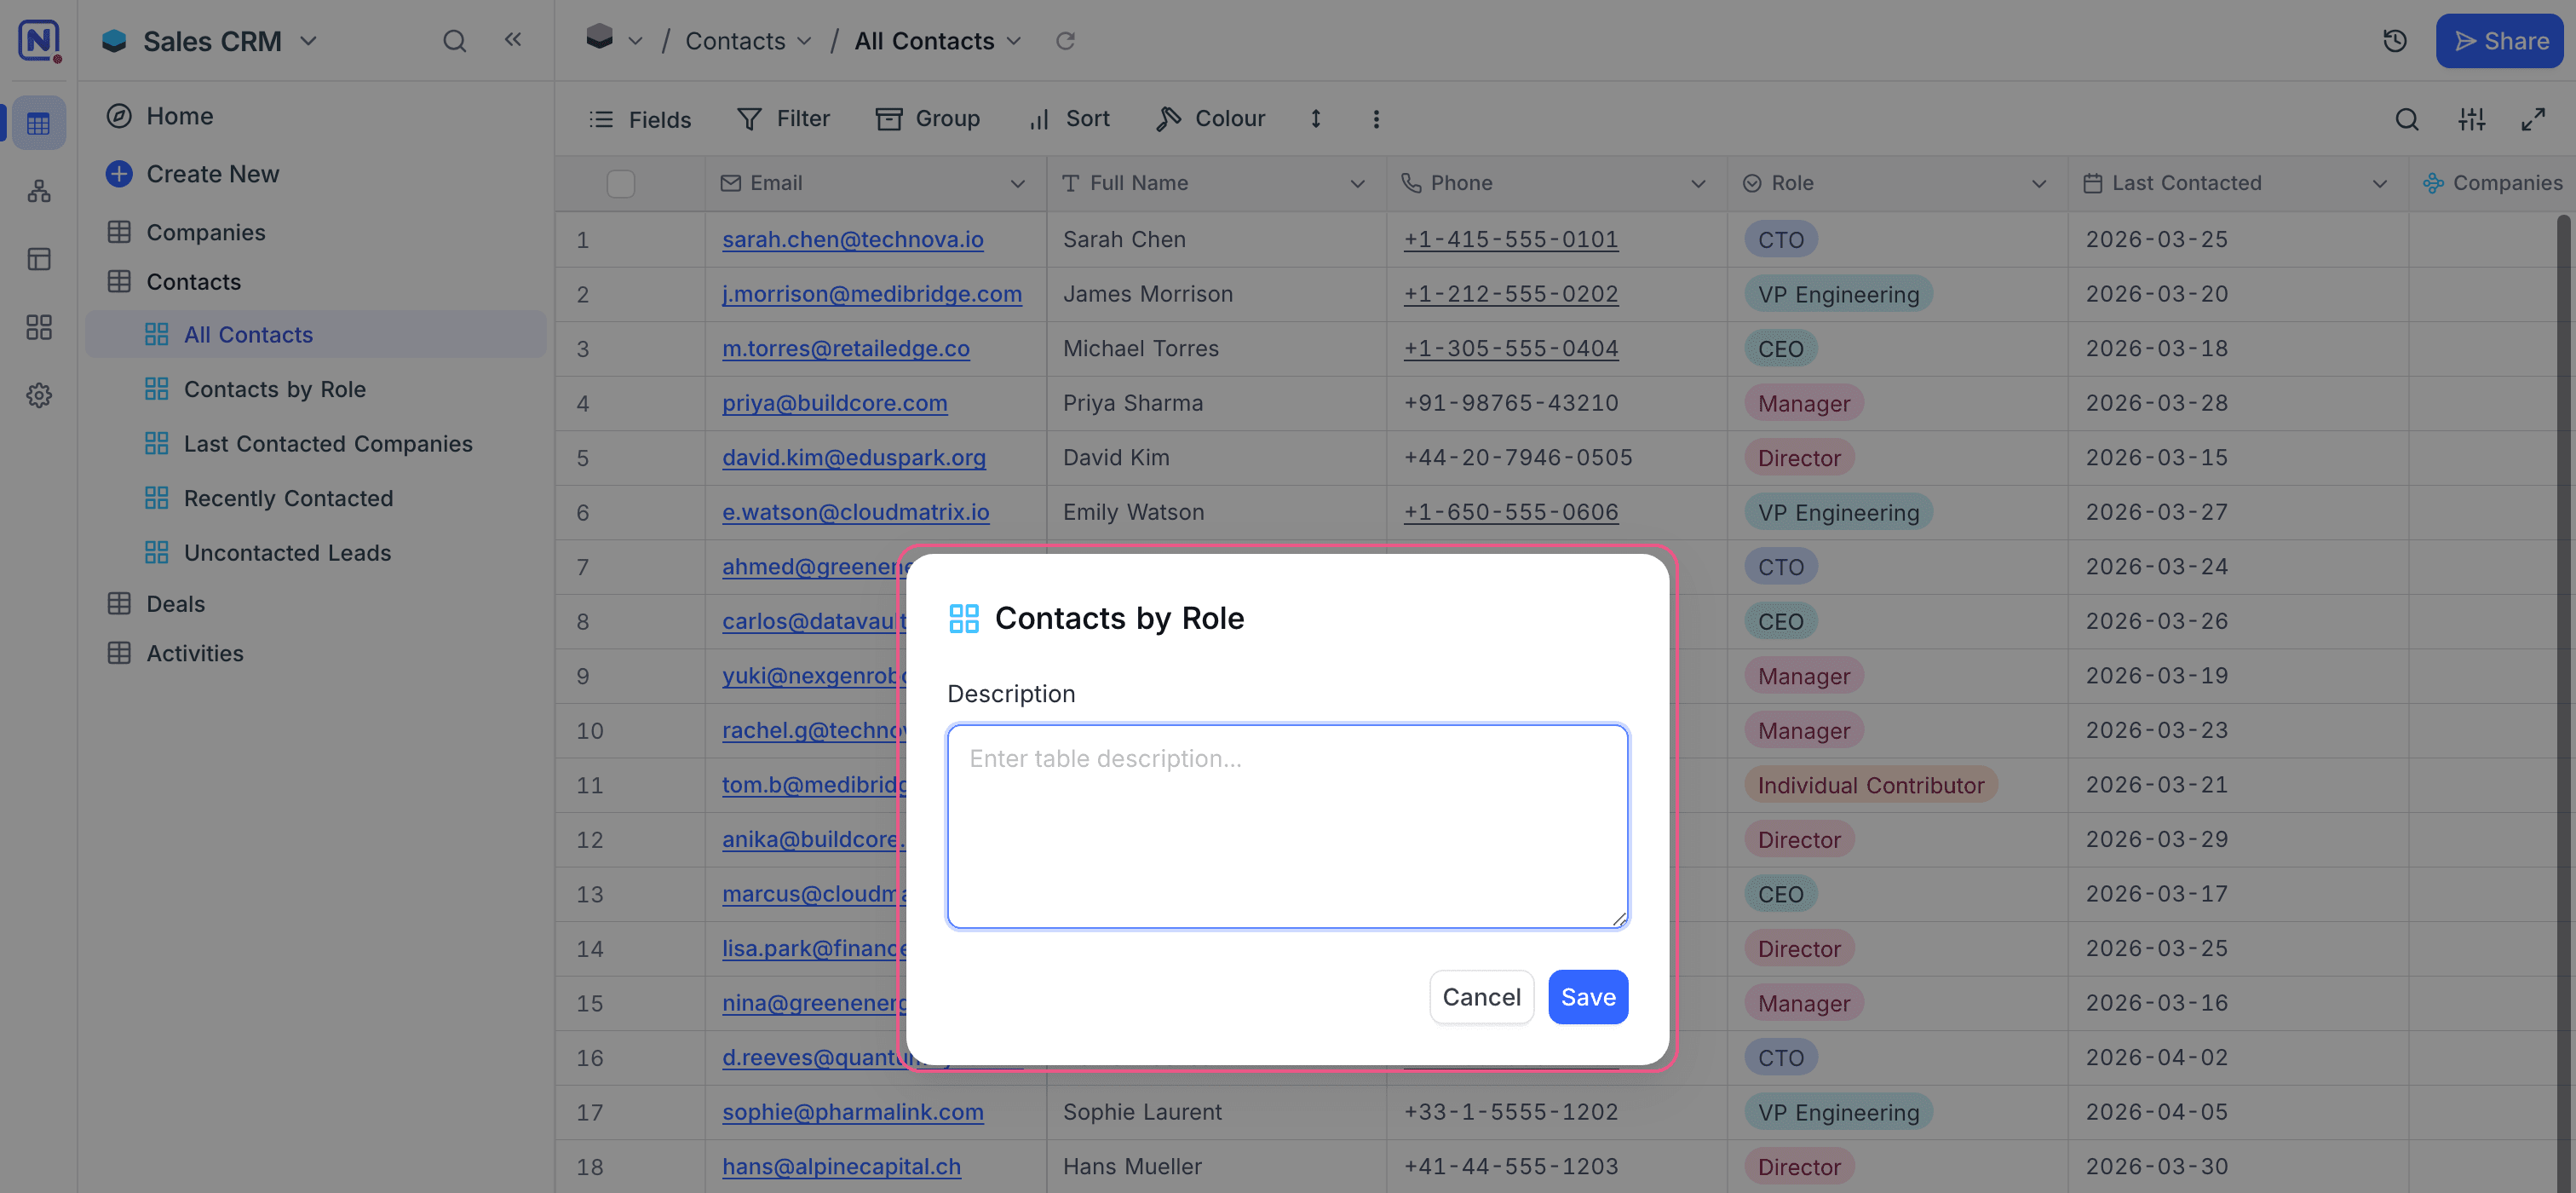Open the data table view icon in left rail
The height and width of the screenshot is (1193, 2576).
(x=39, y=124)
